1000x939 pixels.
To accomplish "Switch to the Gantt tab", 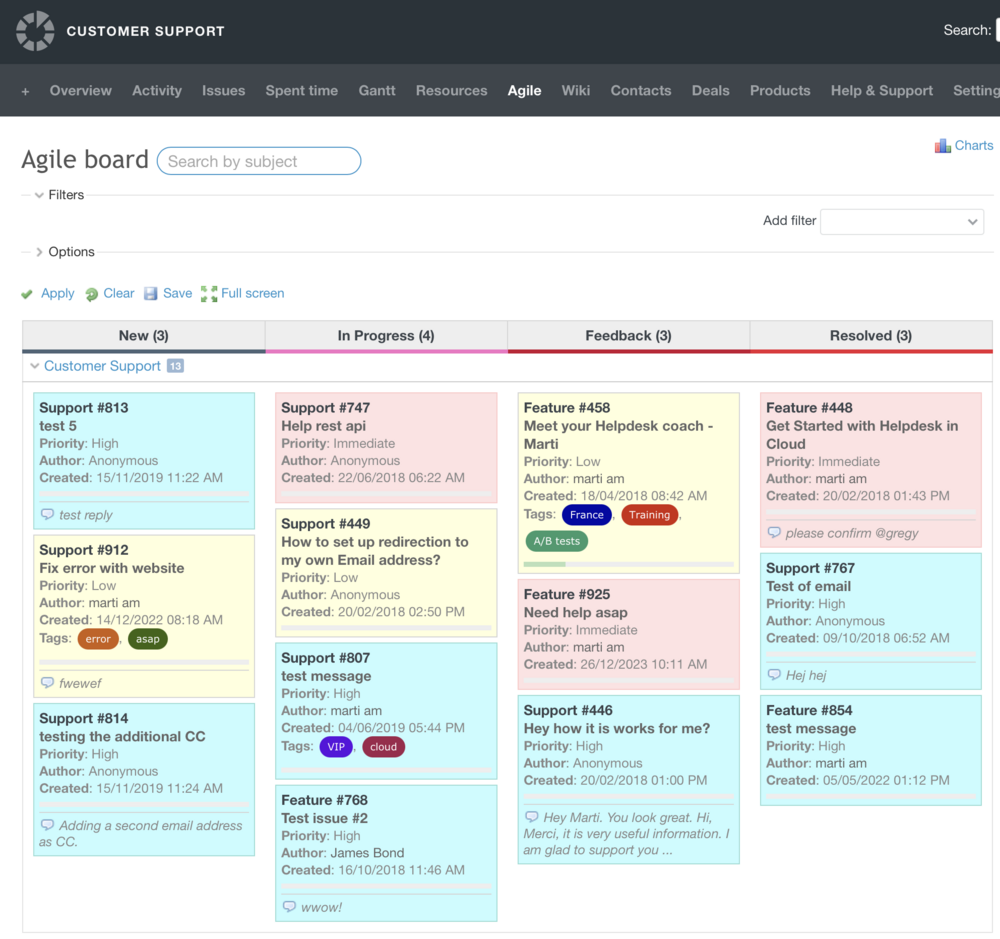I will pyautogui.click(x=377, y=90).
